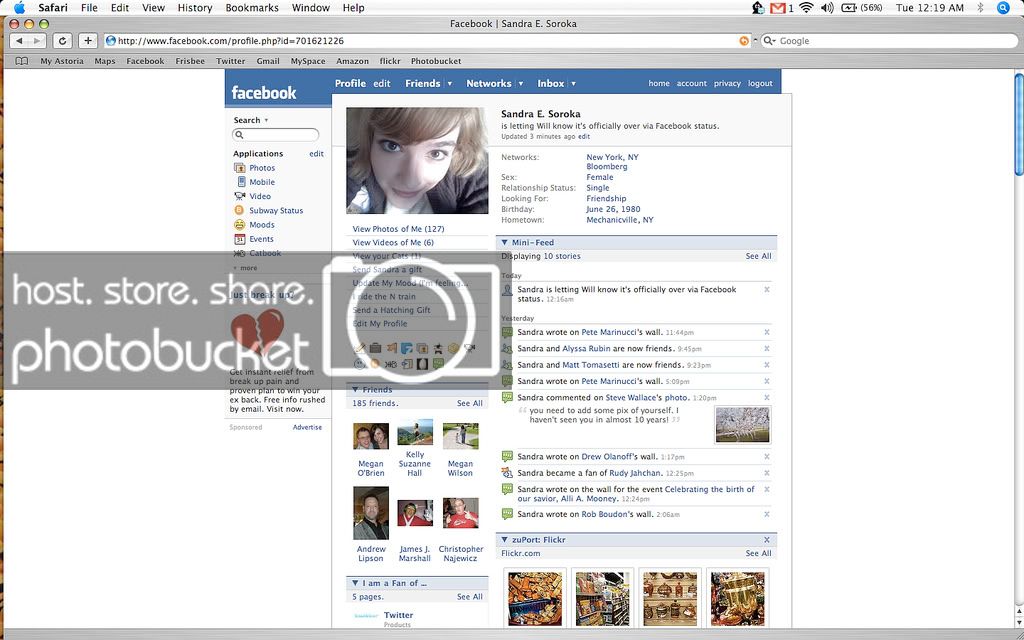The height and width of the screenshot is (640, 1024).
Task: Reload the page with the refresh button
Action: (x=62, y=40)
